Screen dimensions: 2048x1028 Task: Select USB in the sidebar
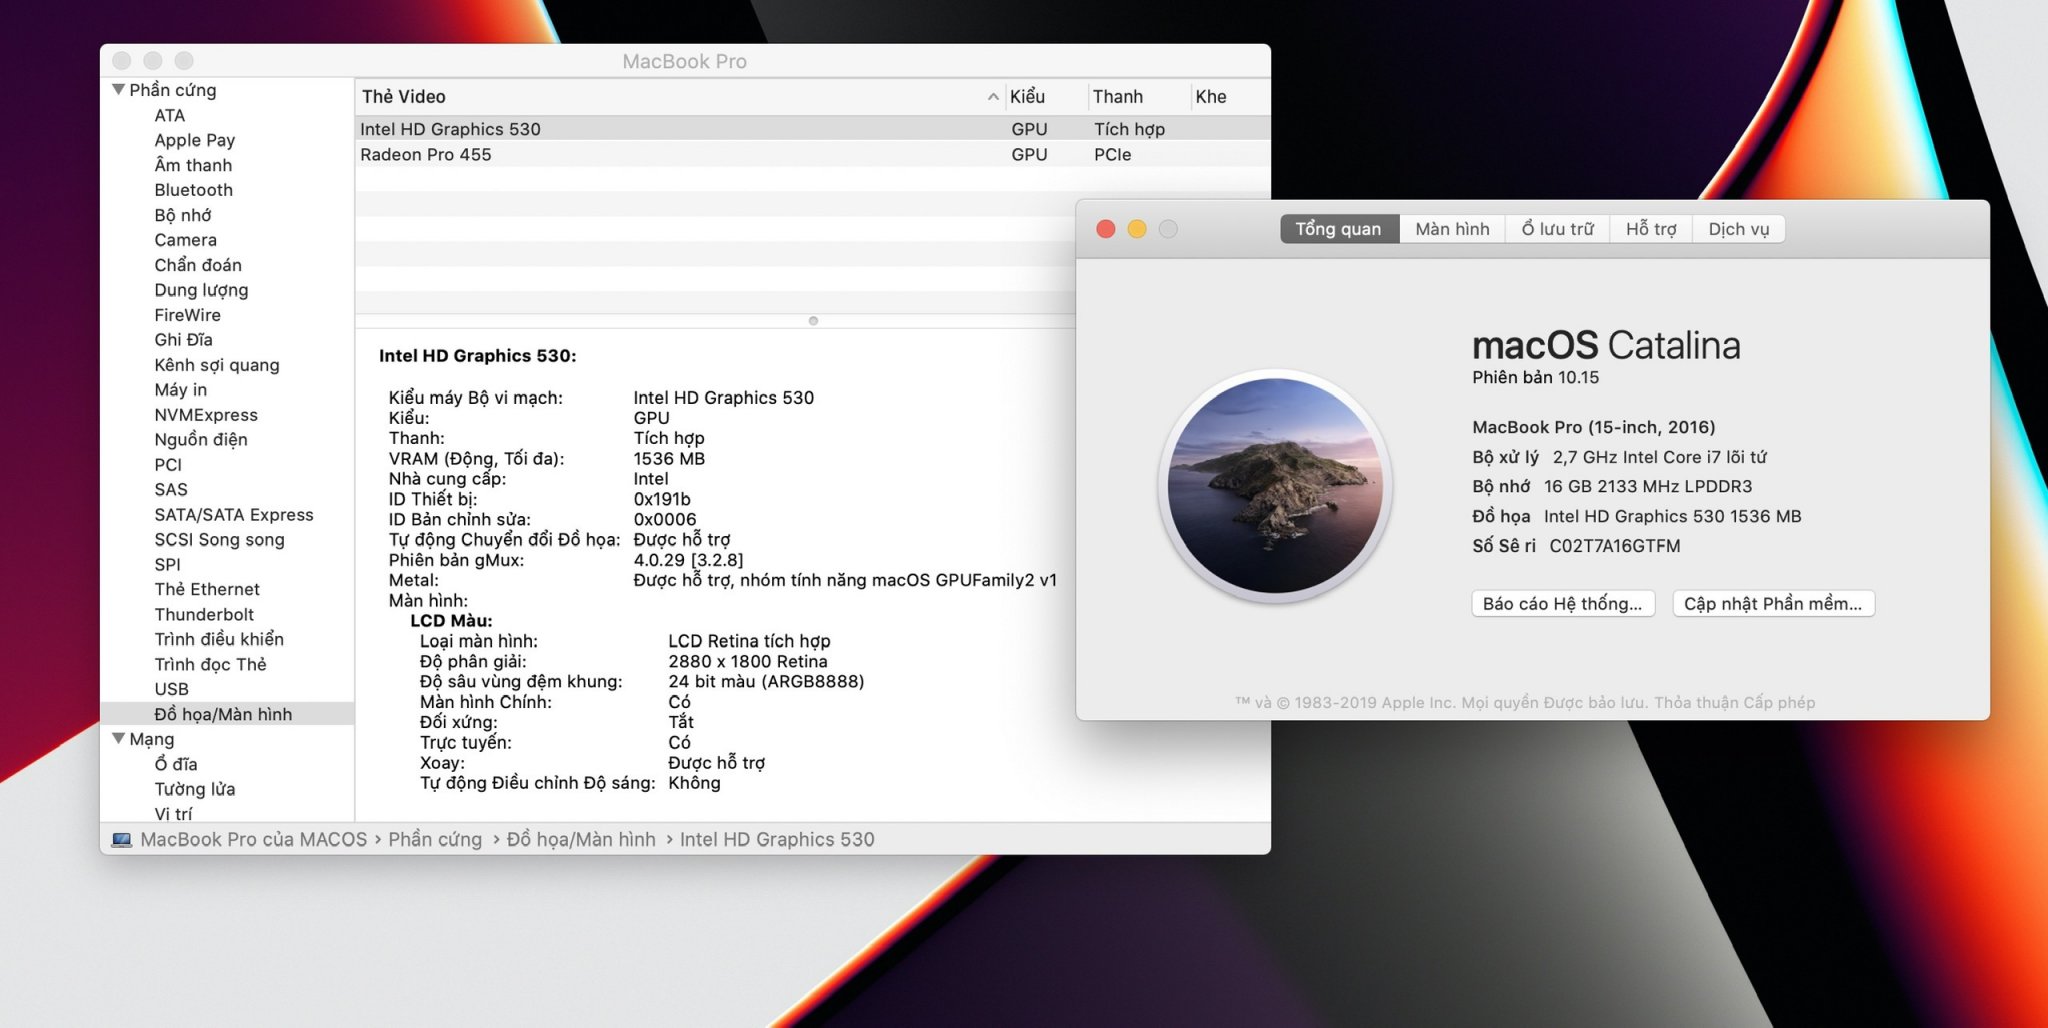coord(171,689)
